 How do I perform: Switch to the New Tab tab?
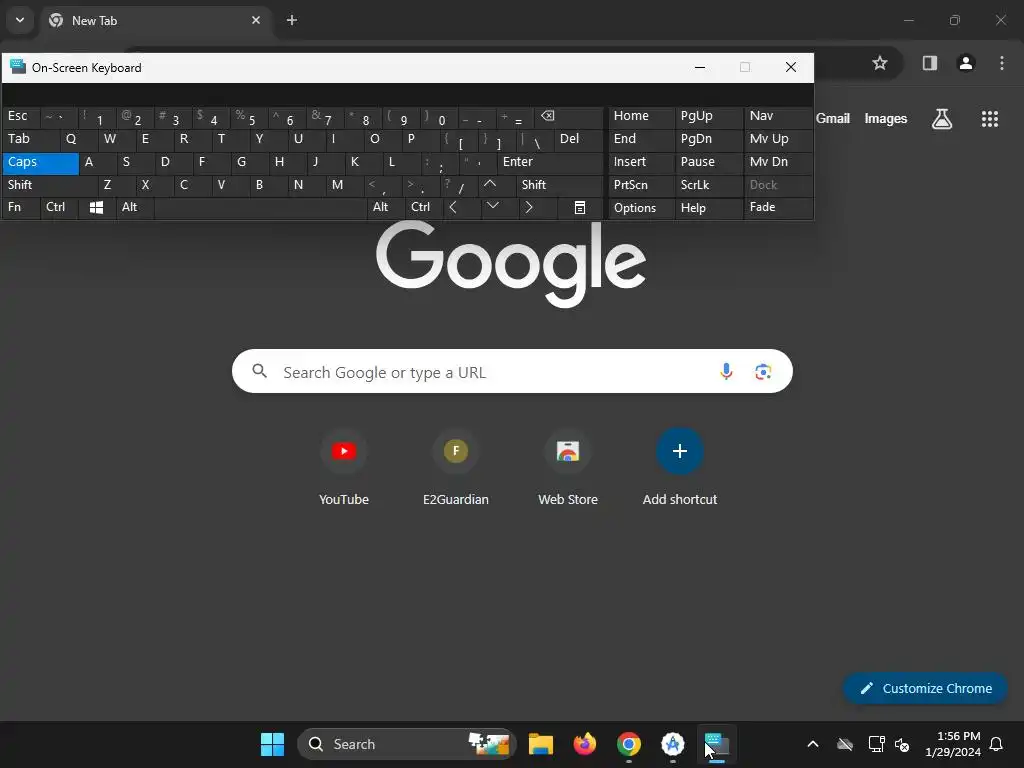click(157, 20)
